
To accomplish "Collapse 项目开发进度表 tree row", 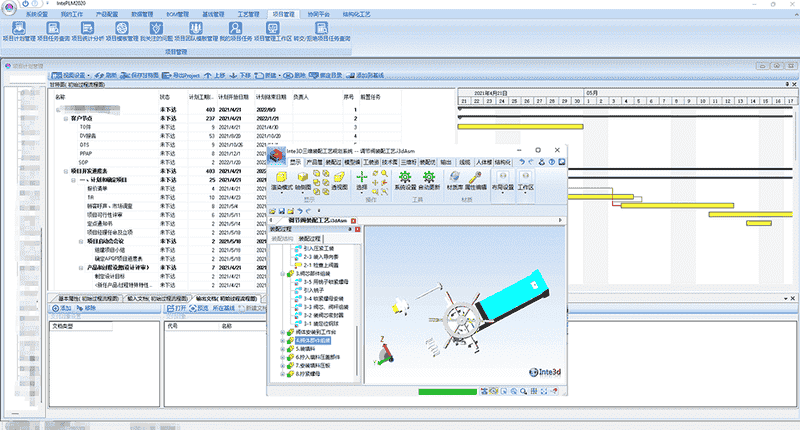I will coord(66,171).
